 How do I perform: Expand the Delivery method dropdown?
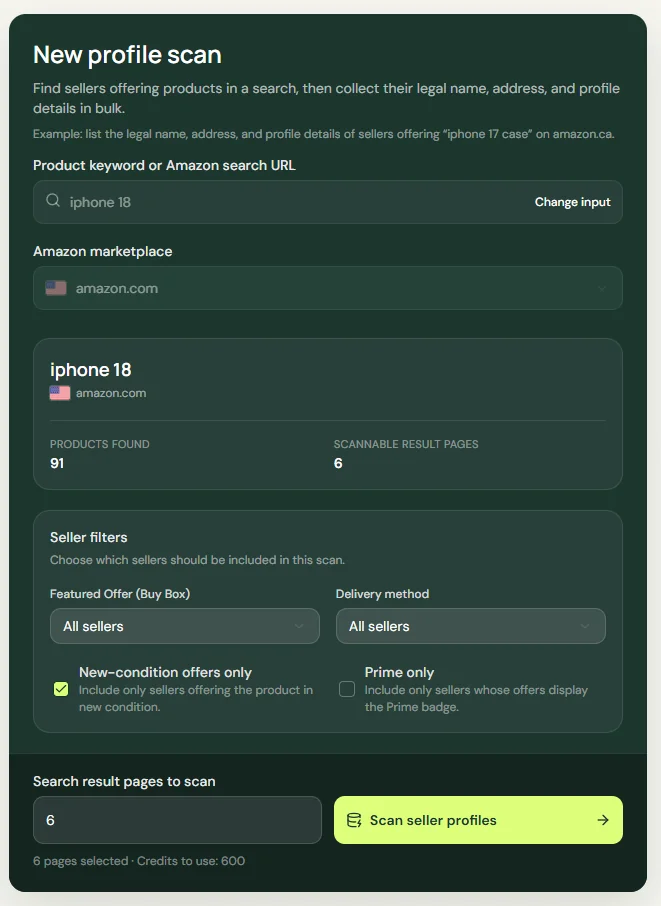coord(471,626)
